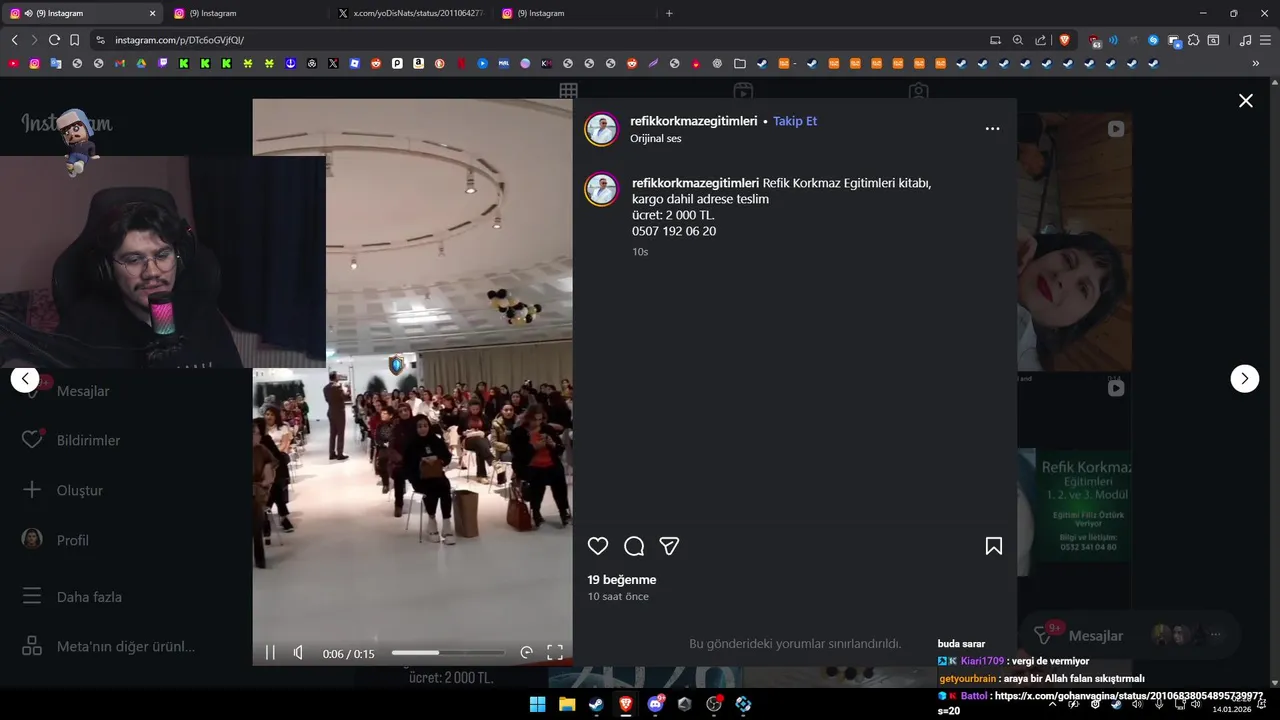Screen dimensions: 1280x720
Task: Open the Instagram bookmark icon
Action: pos(34,63)
